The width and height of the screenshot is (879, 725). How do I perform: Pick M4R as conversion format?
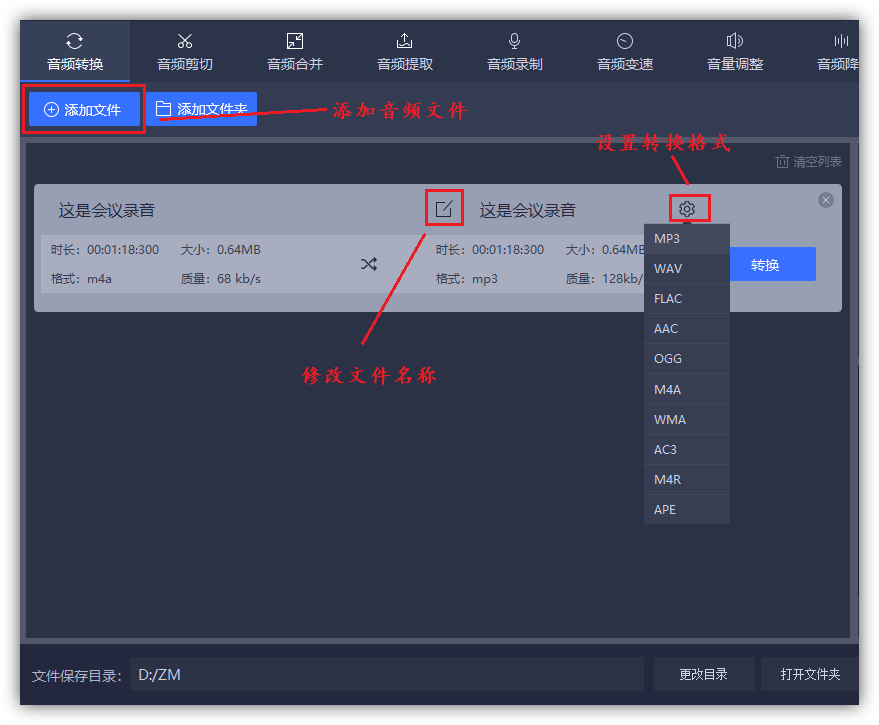tap(686, 479)
